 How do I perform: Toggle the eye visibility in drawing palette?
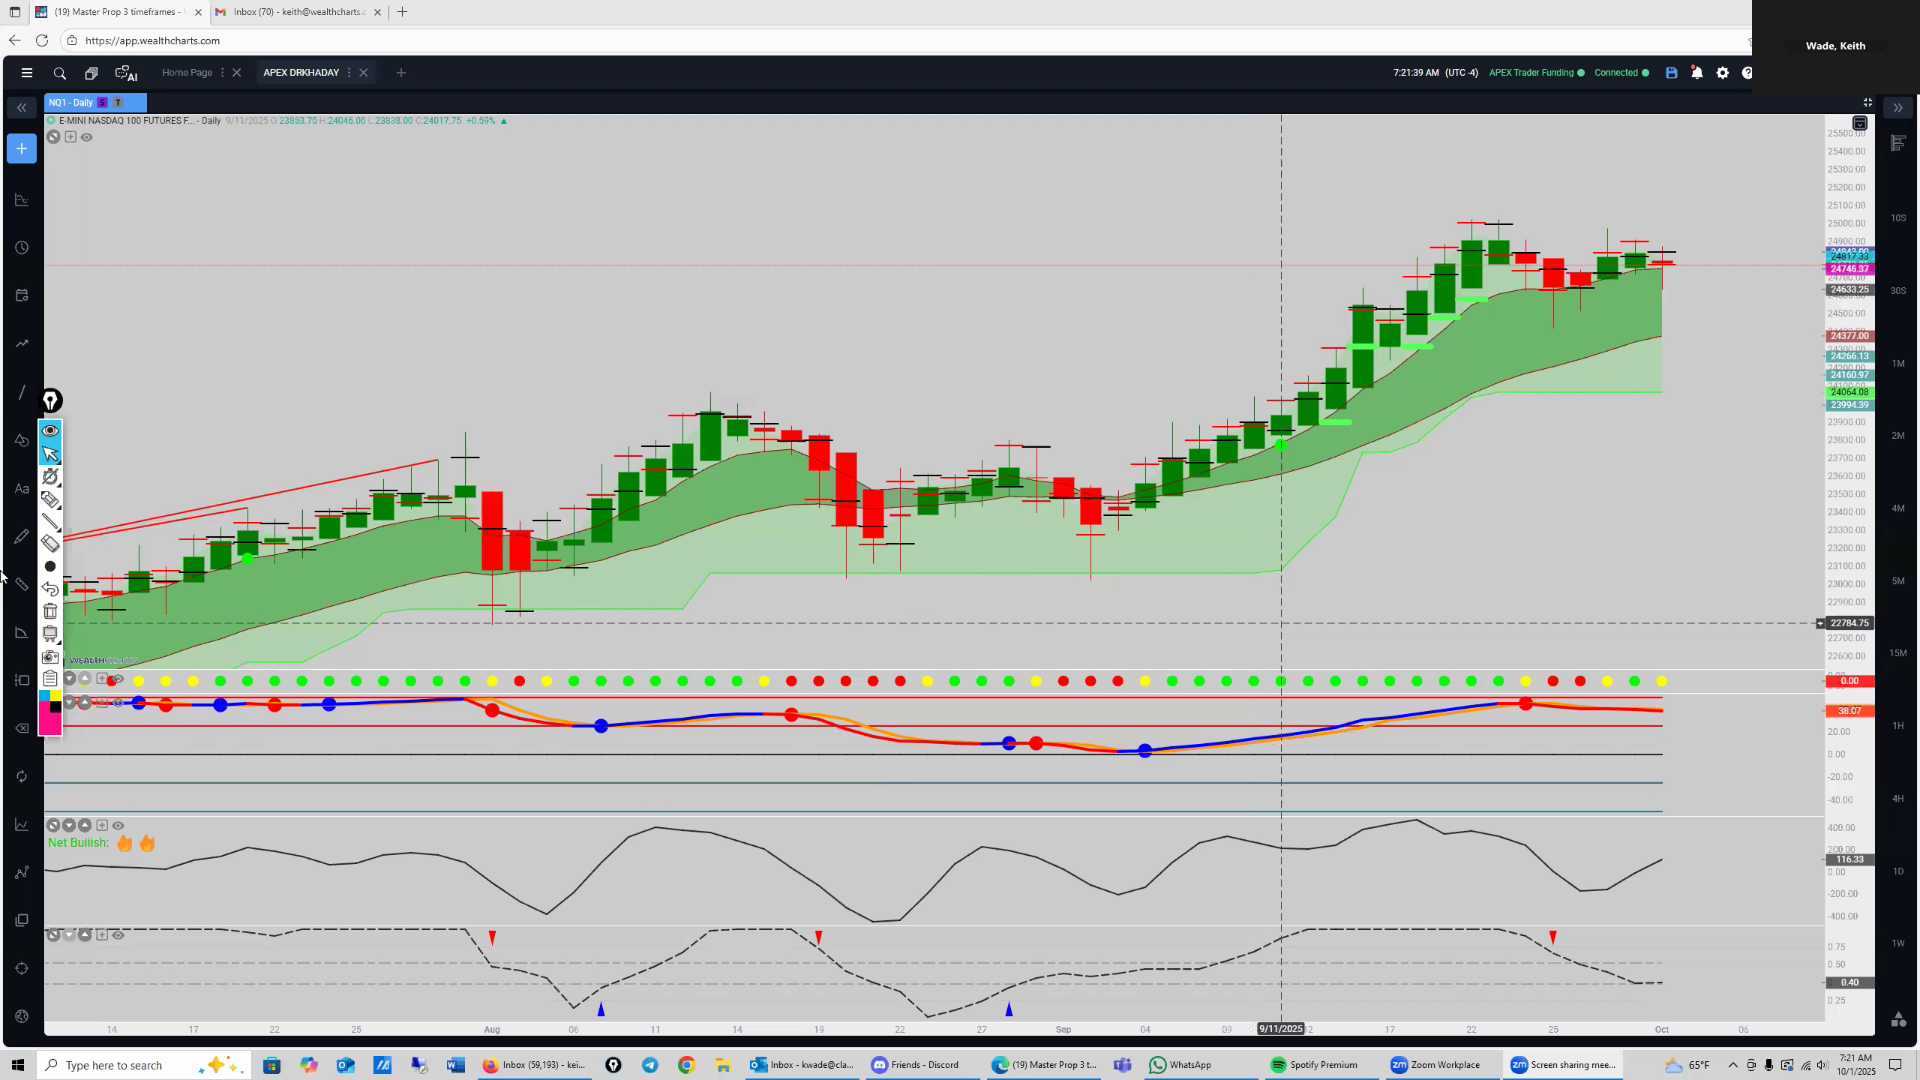[50, 431]
